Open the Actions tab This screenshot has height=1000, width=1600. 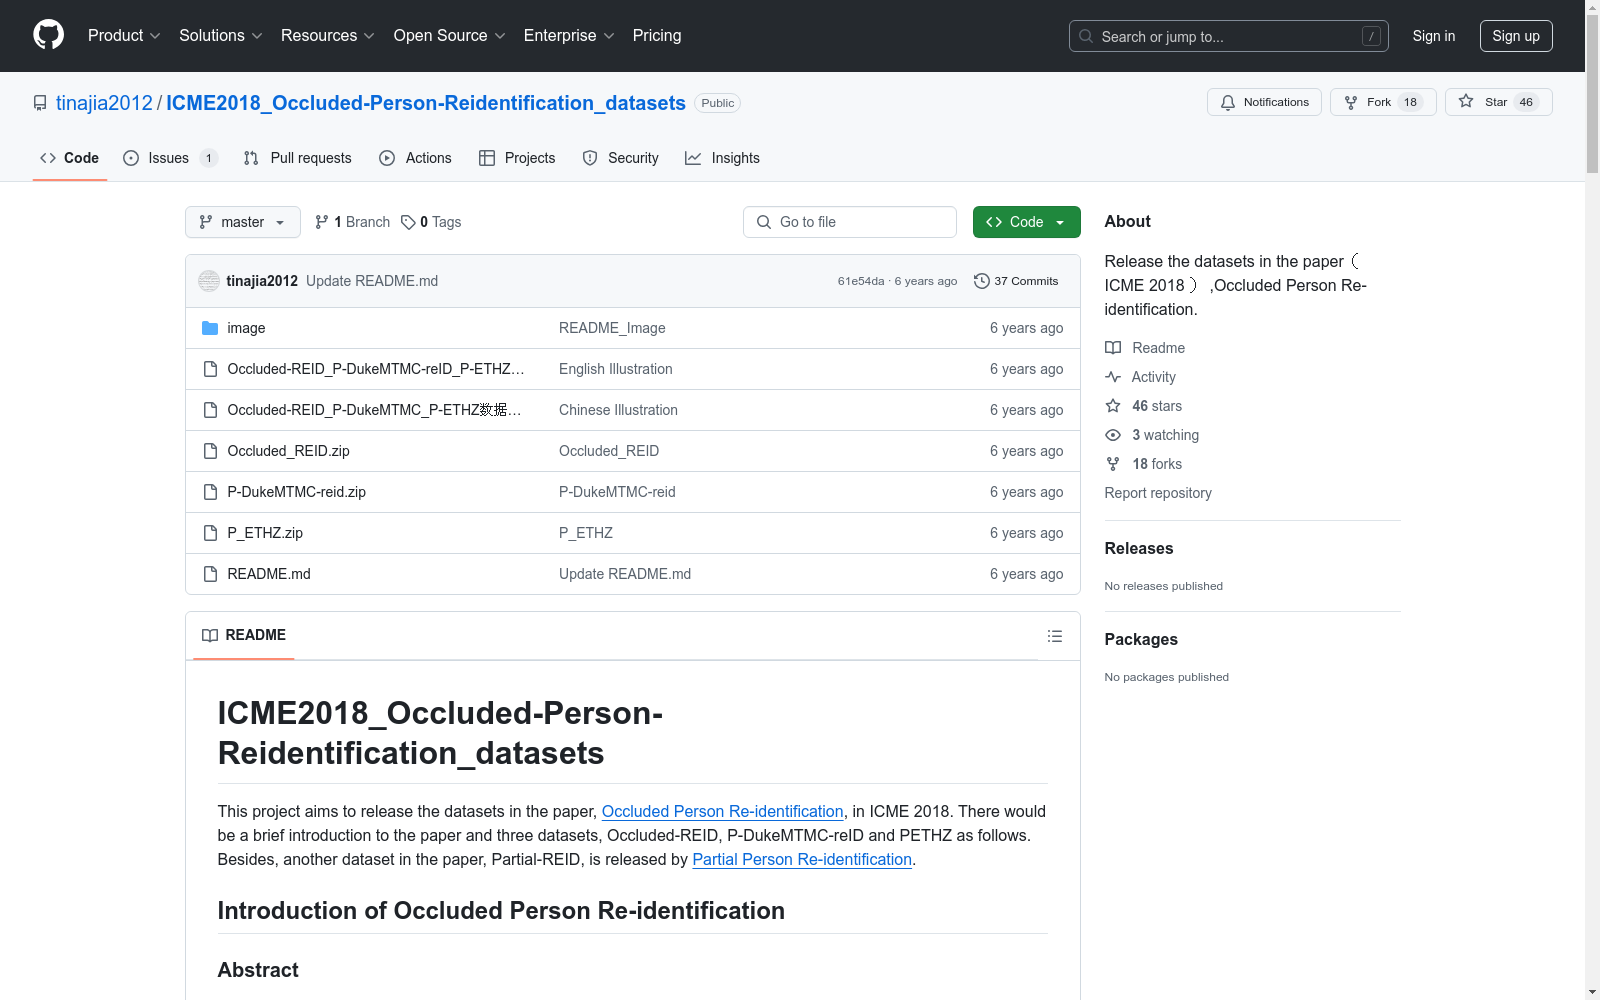416,158
